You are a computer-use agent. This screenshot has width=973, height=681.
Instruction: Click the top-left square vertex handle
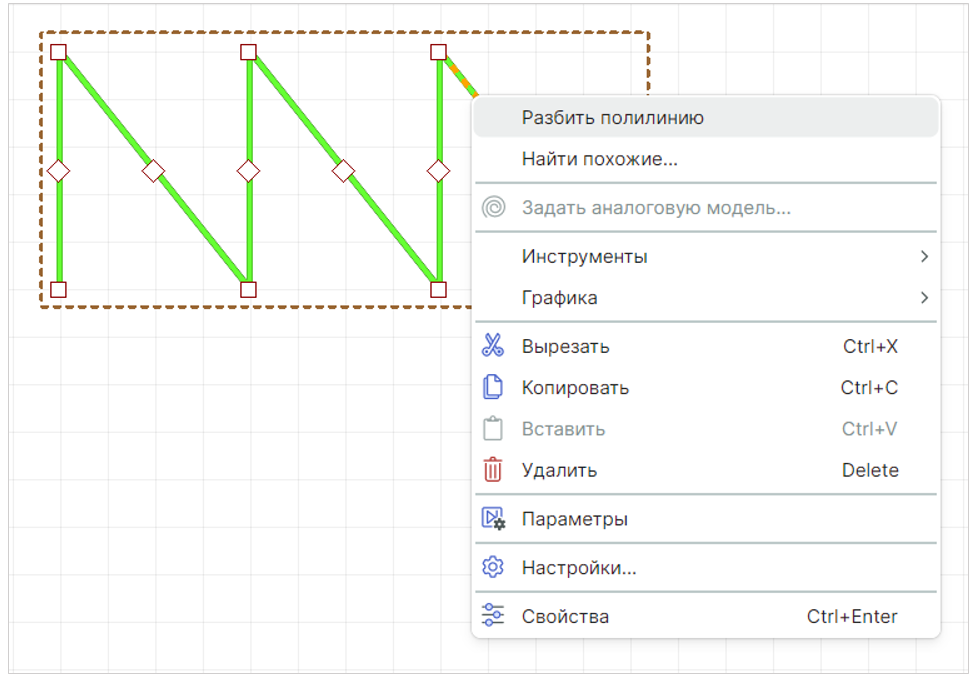coord(59,52)
